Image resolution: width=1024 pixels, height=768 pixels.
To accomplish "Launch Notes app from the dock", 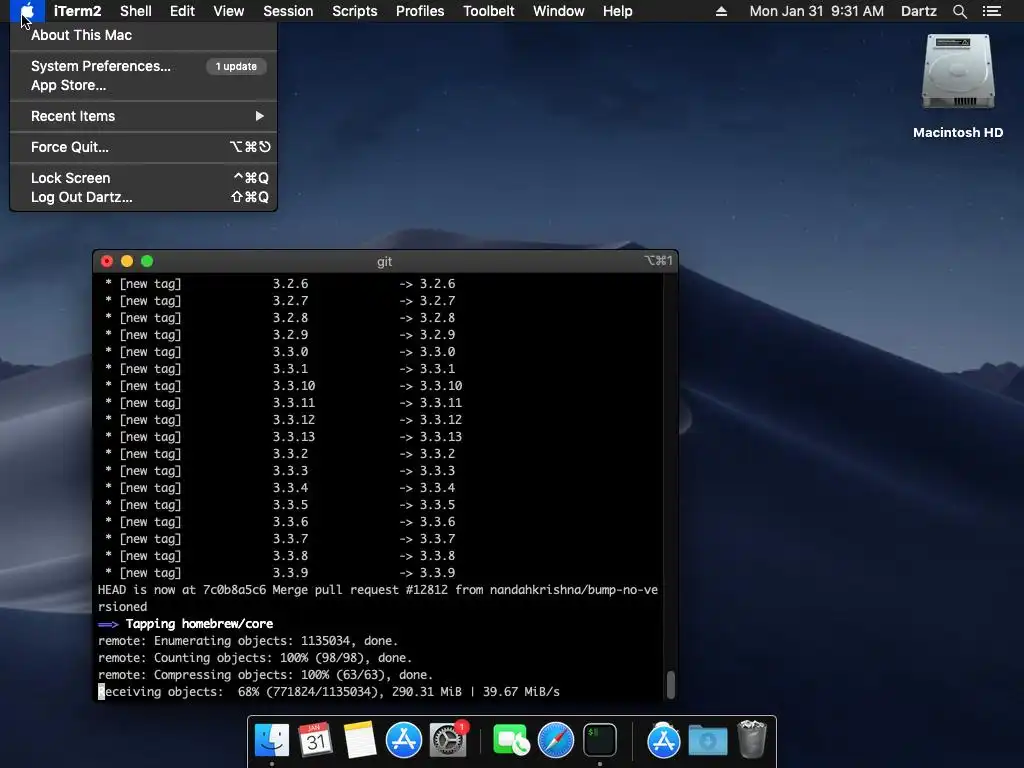I will (360, 740).
